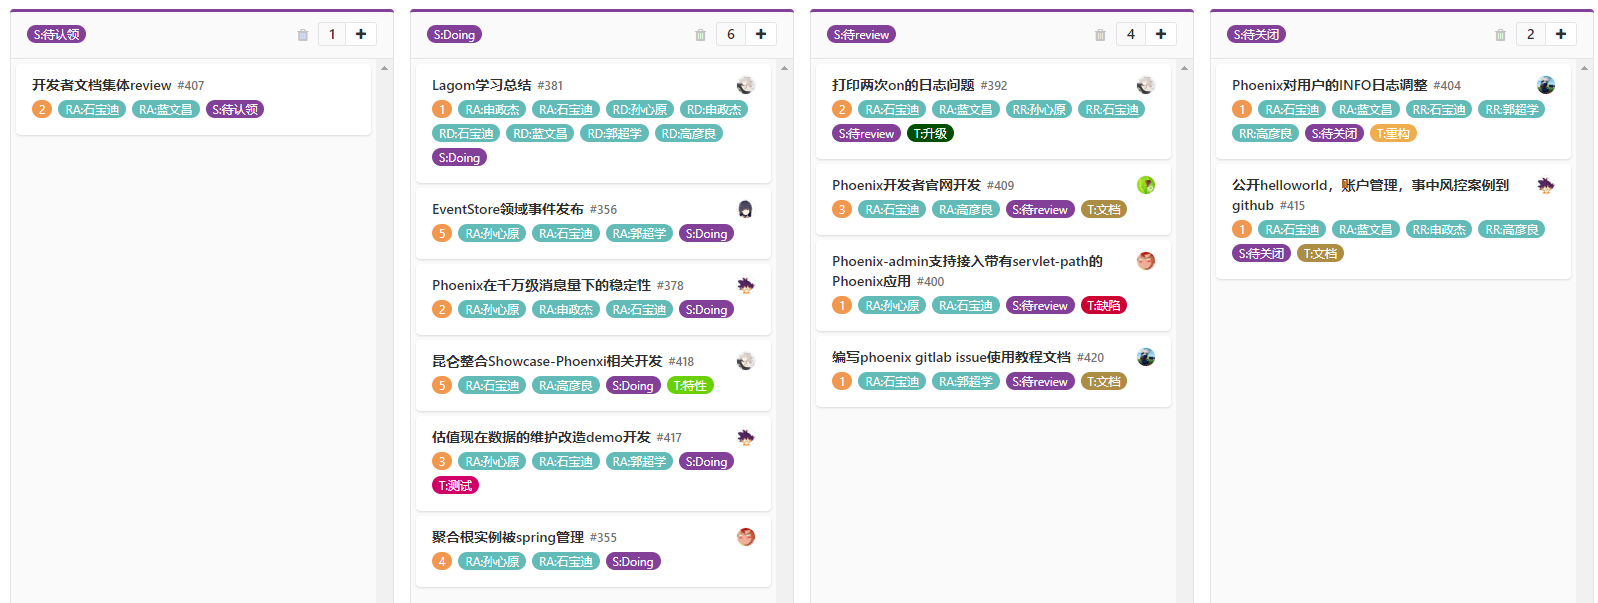
Task: Click the trash icon in S:待认领 column
Action: click(303, 35)
